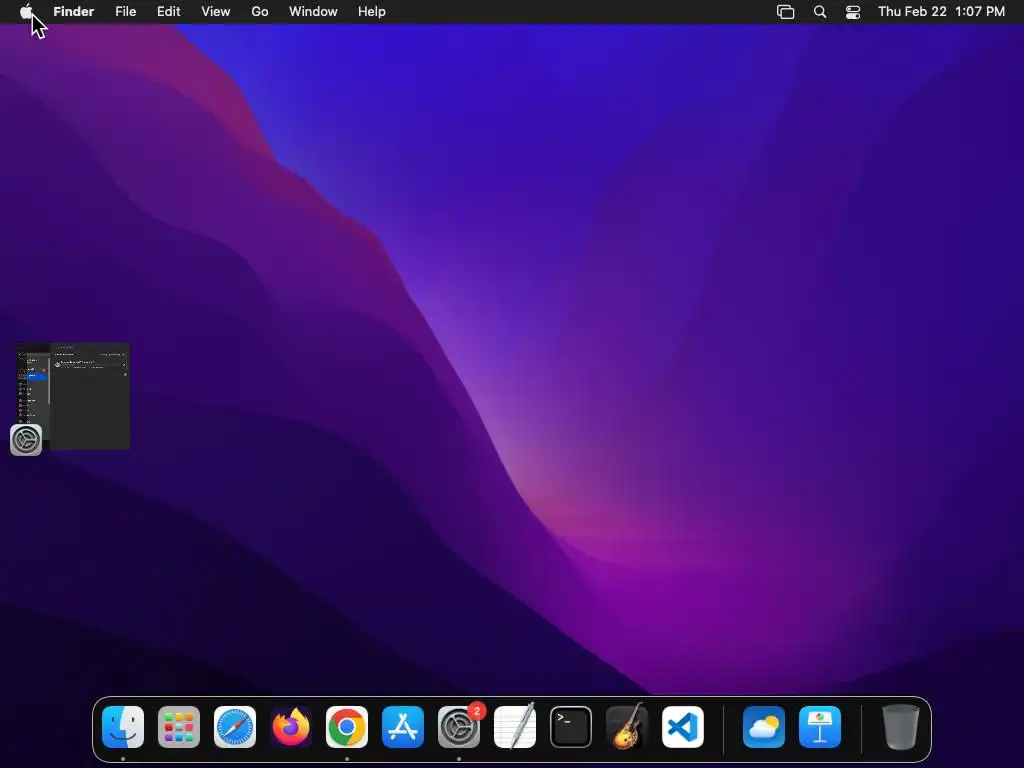The image size is (1024, 768).
Task: Launch Google Chrome from the Dock
Action: tap(347, 727)
